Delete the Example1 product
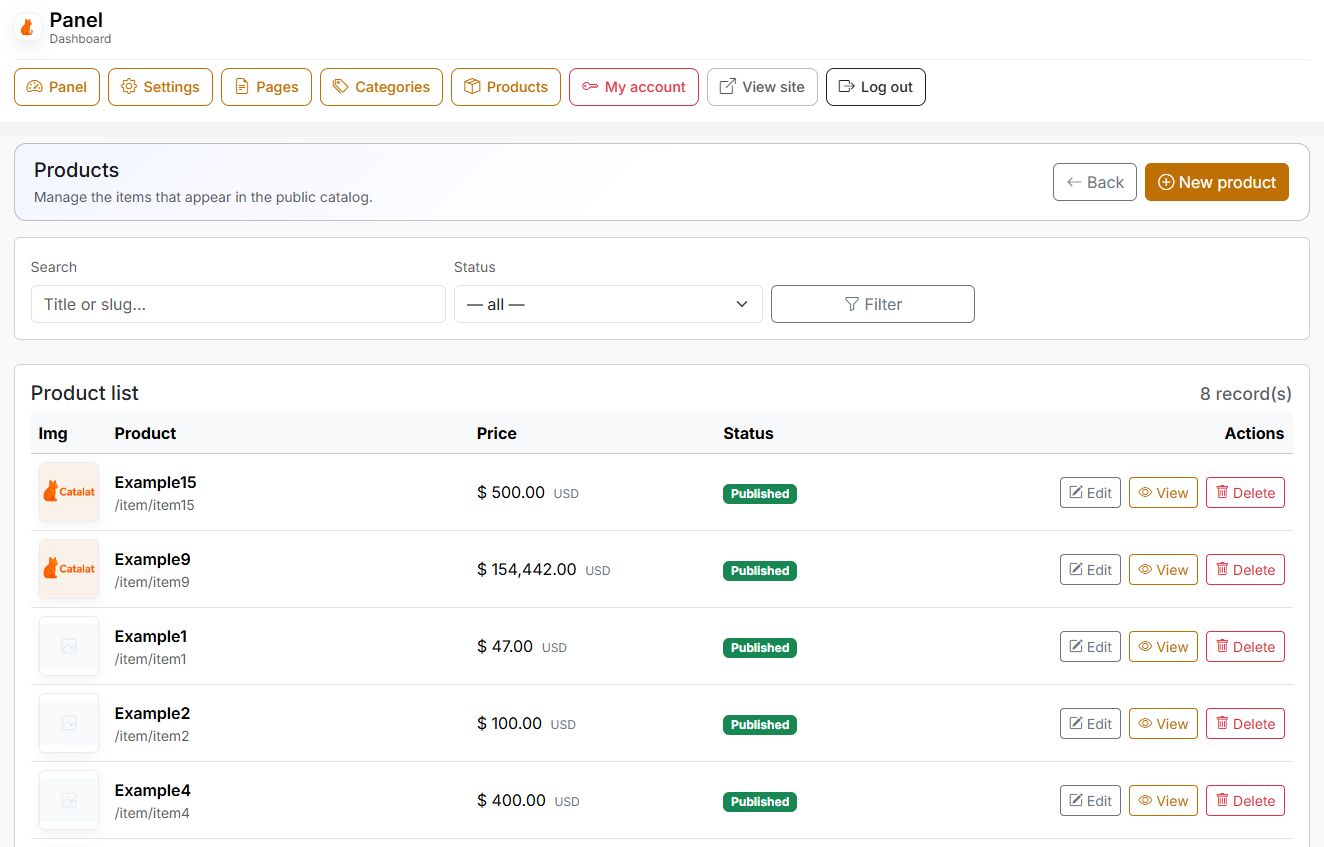 point(1245,647)
